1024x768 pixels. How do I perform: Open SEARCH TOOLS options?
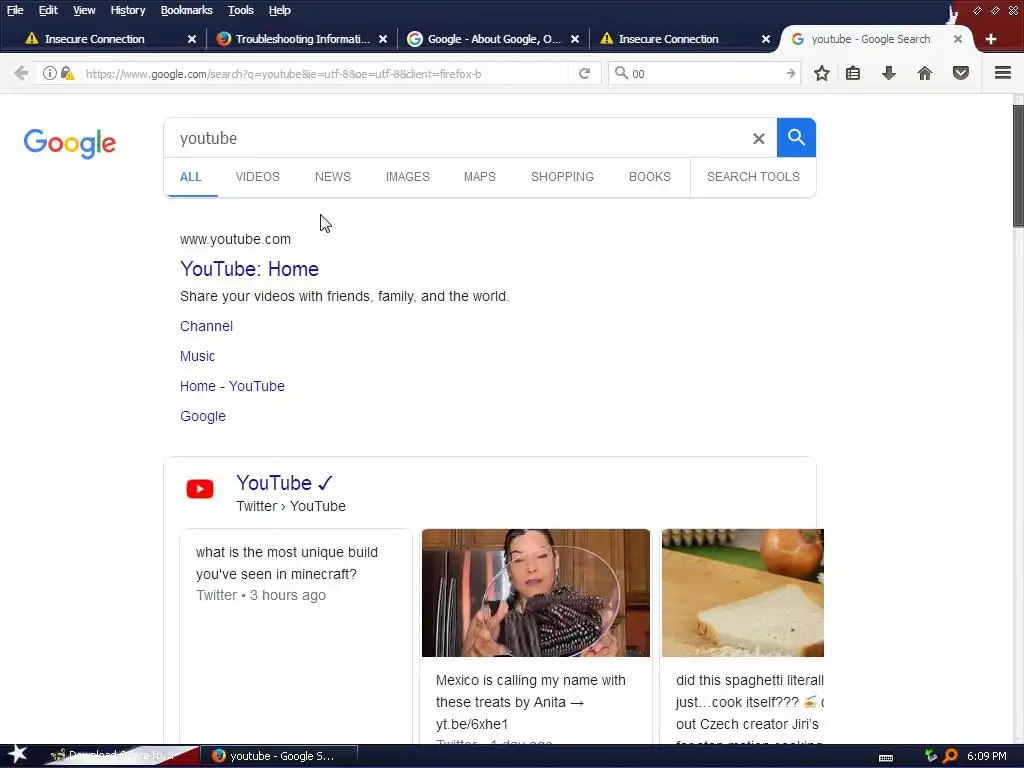[753, 177]
